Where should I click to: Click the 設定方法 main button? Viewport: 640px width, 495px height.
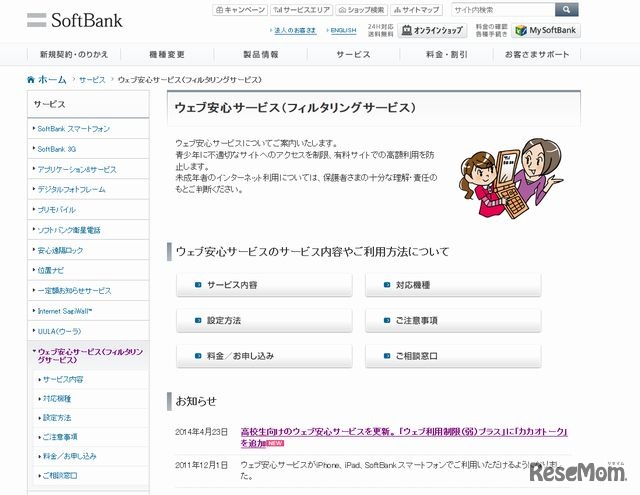(264, 320)
